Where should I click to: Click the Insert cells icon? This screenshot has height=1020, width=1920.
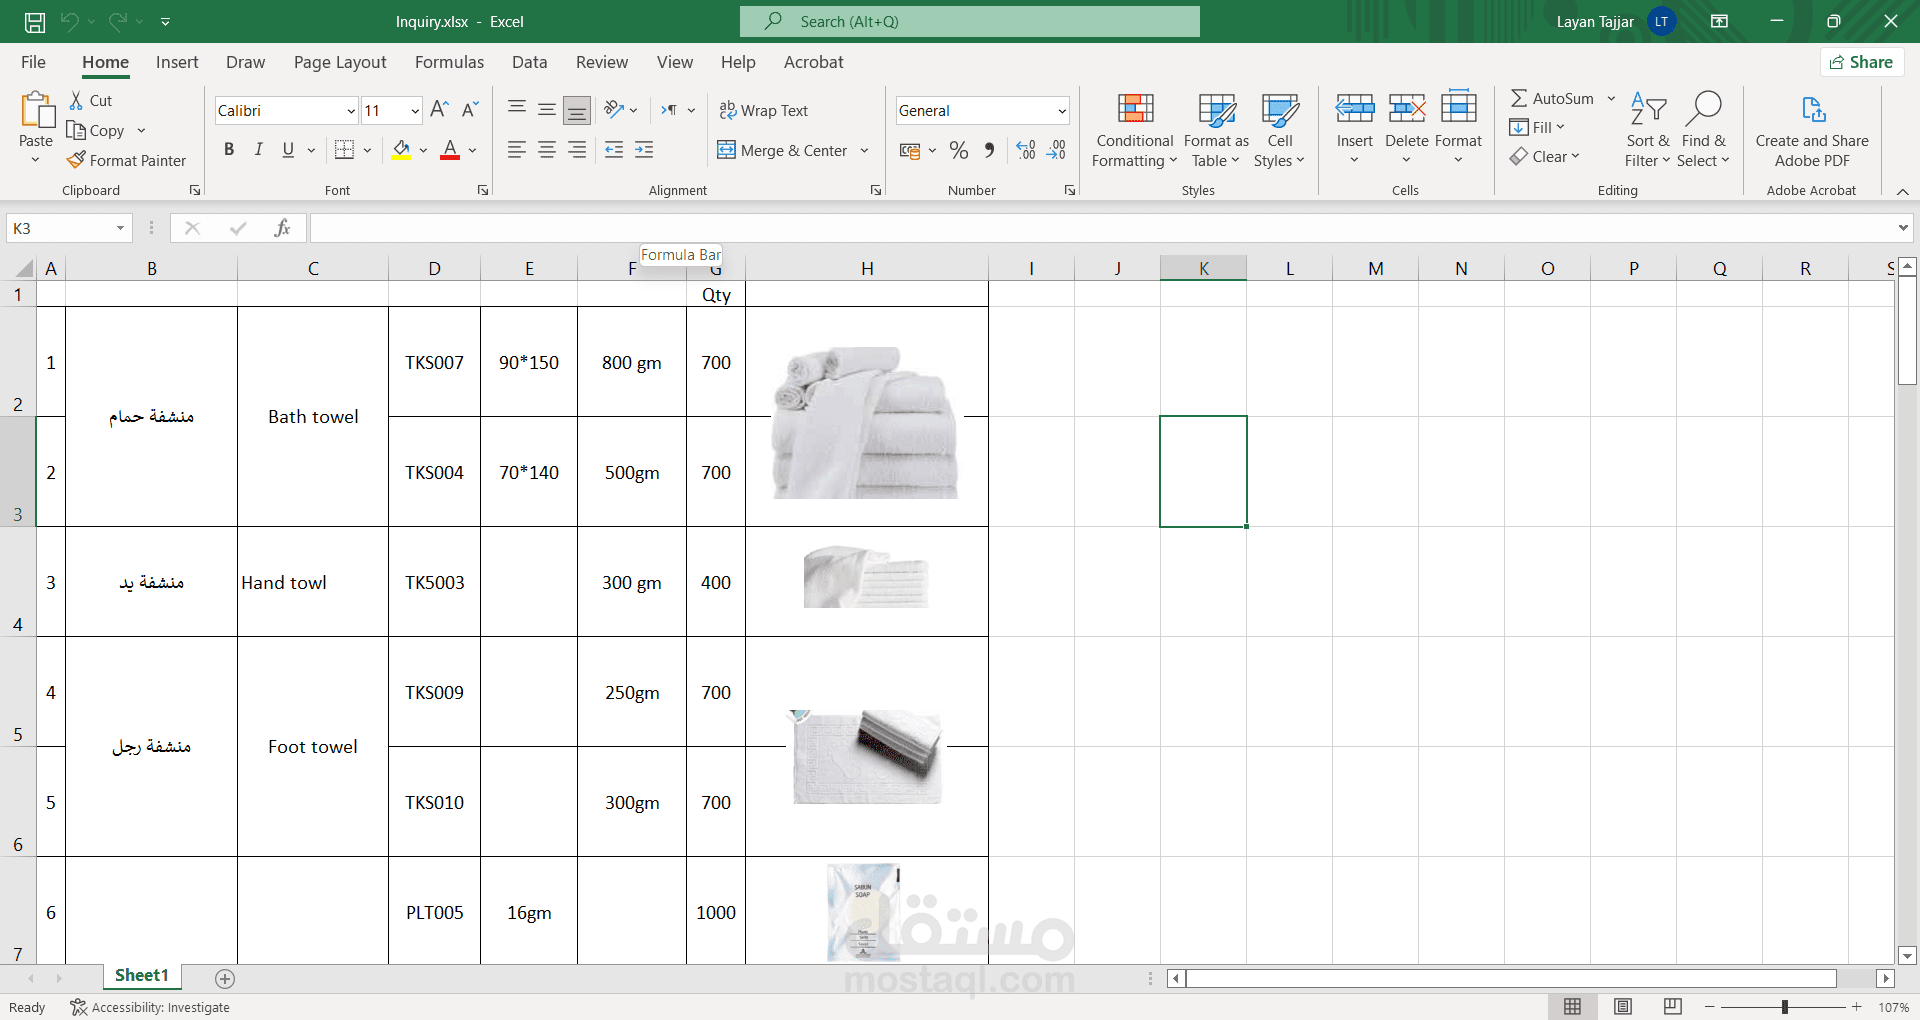pyautogui.click(x=1355, y=108)
